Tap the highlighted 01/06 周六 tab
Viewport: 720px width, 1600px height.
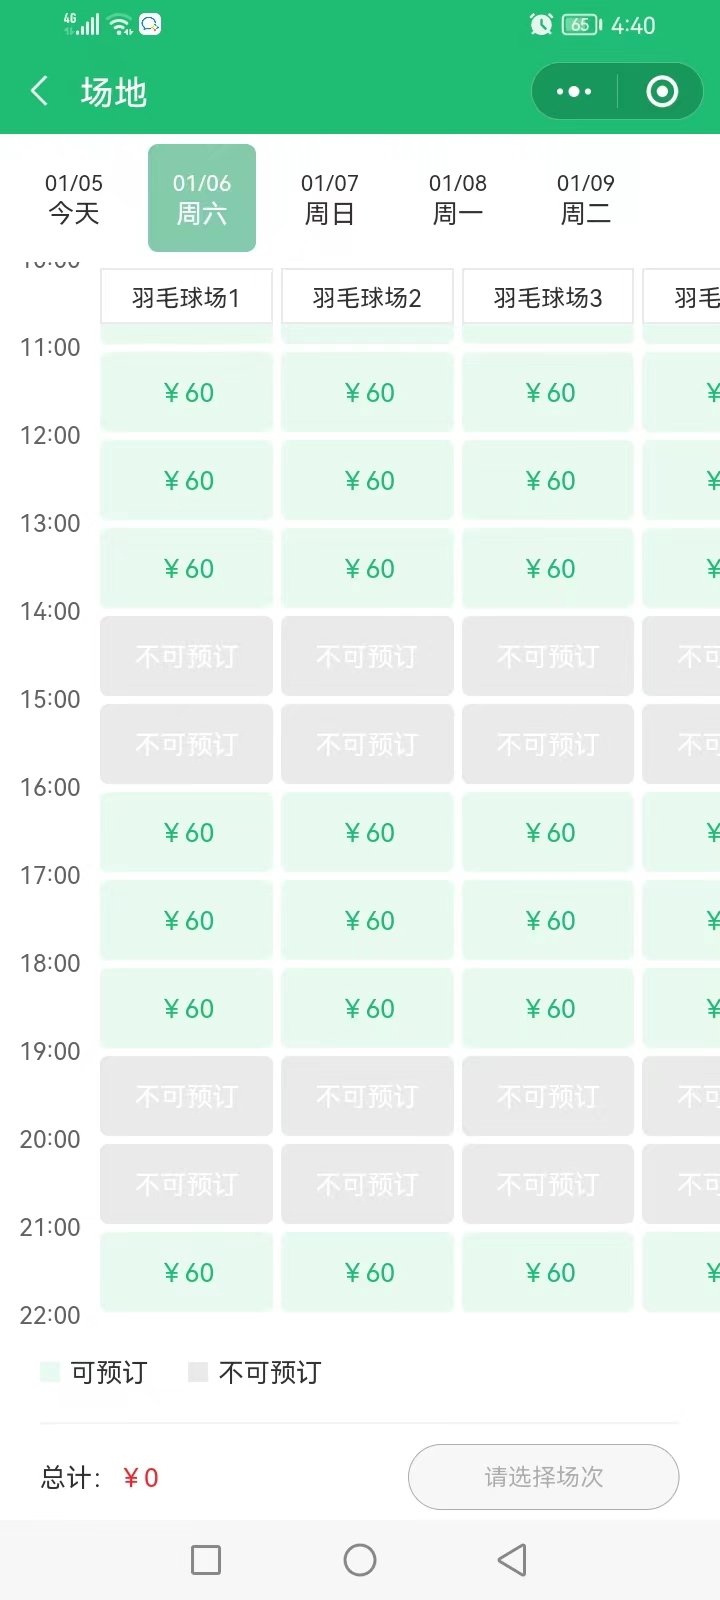[x=202, y=198]
